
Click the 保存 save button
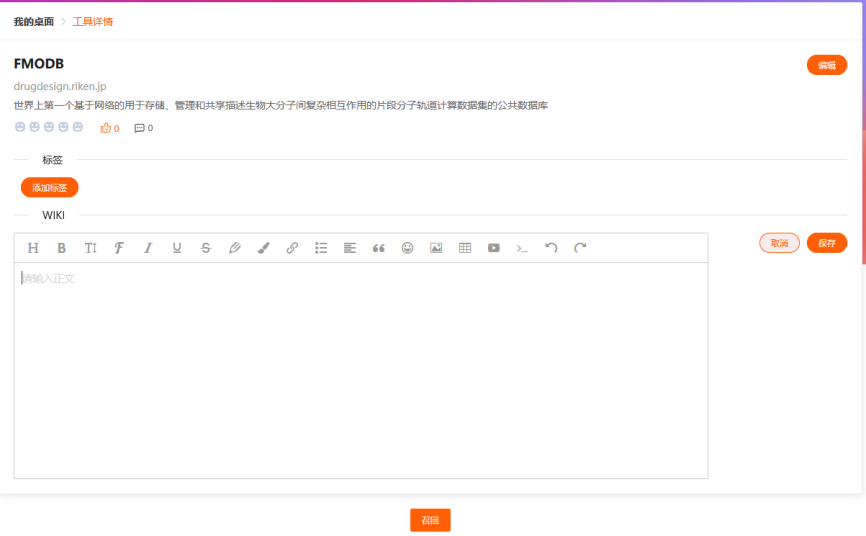827,243
